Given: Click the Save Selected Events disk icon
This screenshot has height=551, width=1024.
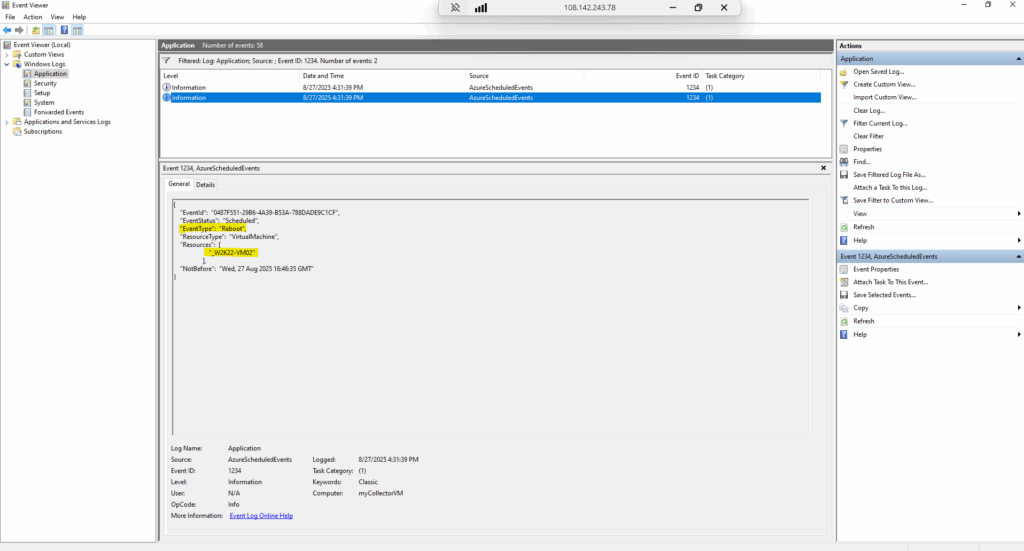Looking at the screenshot, I should click(x=844, y=295).
